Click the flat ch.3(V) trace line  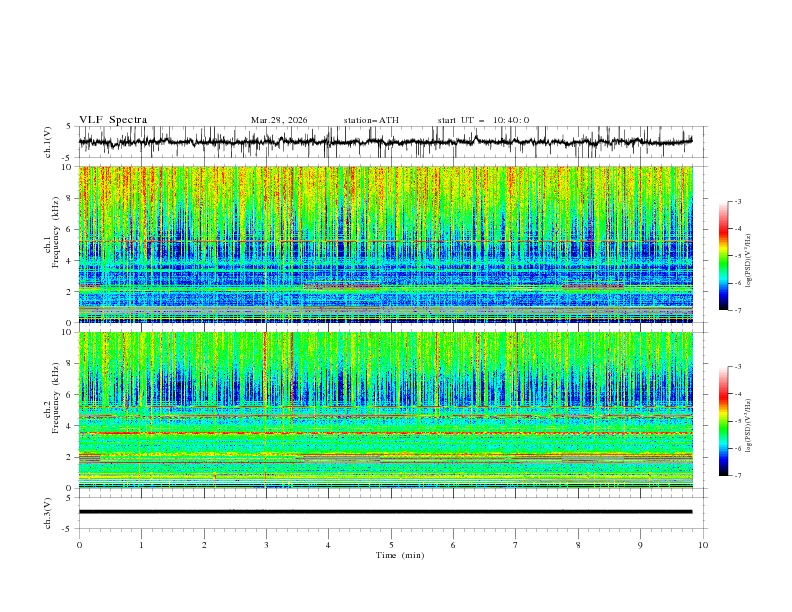(385, 512)
